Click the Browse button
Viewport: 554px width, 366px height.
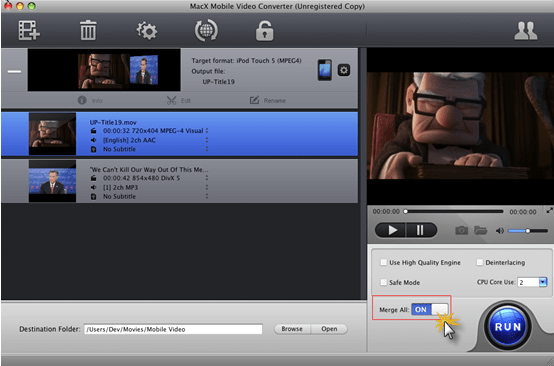292,329
